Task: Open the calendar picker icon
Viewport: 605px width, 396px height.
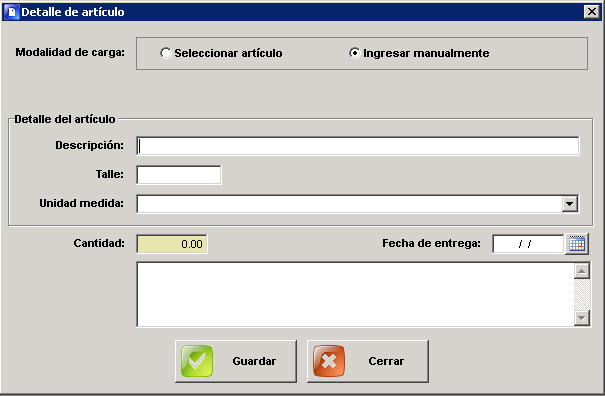Action: [577, 244]
